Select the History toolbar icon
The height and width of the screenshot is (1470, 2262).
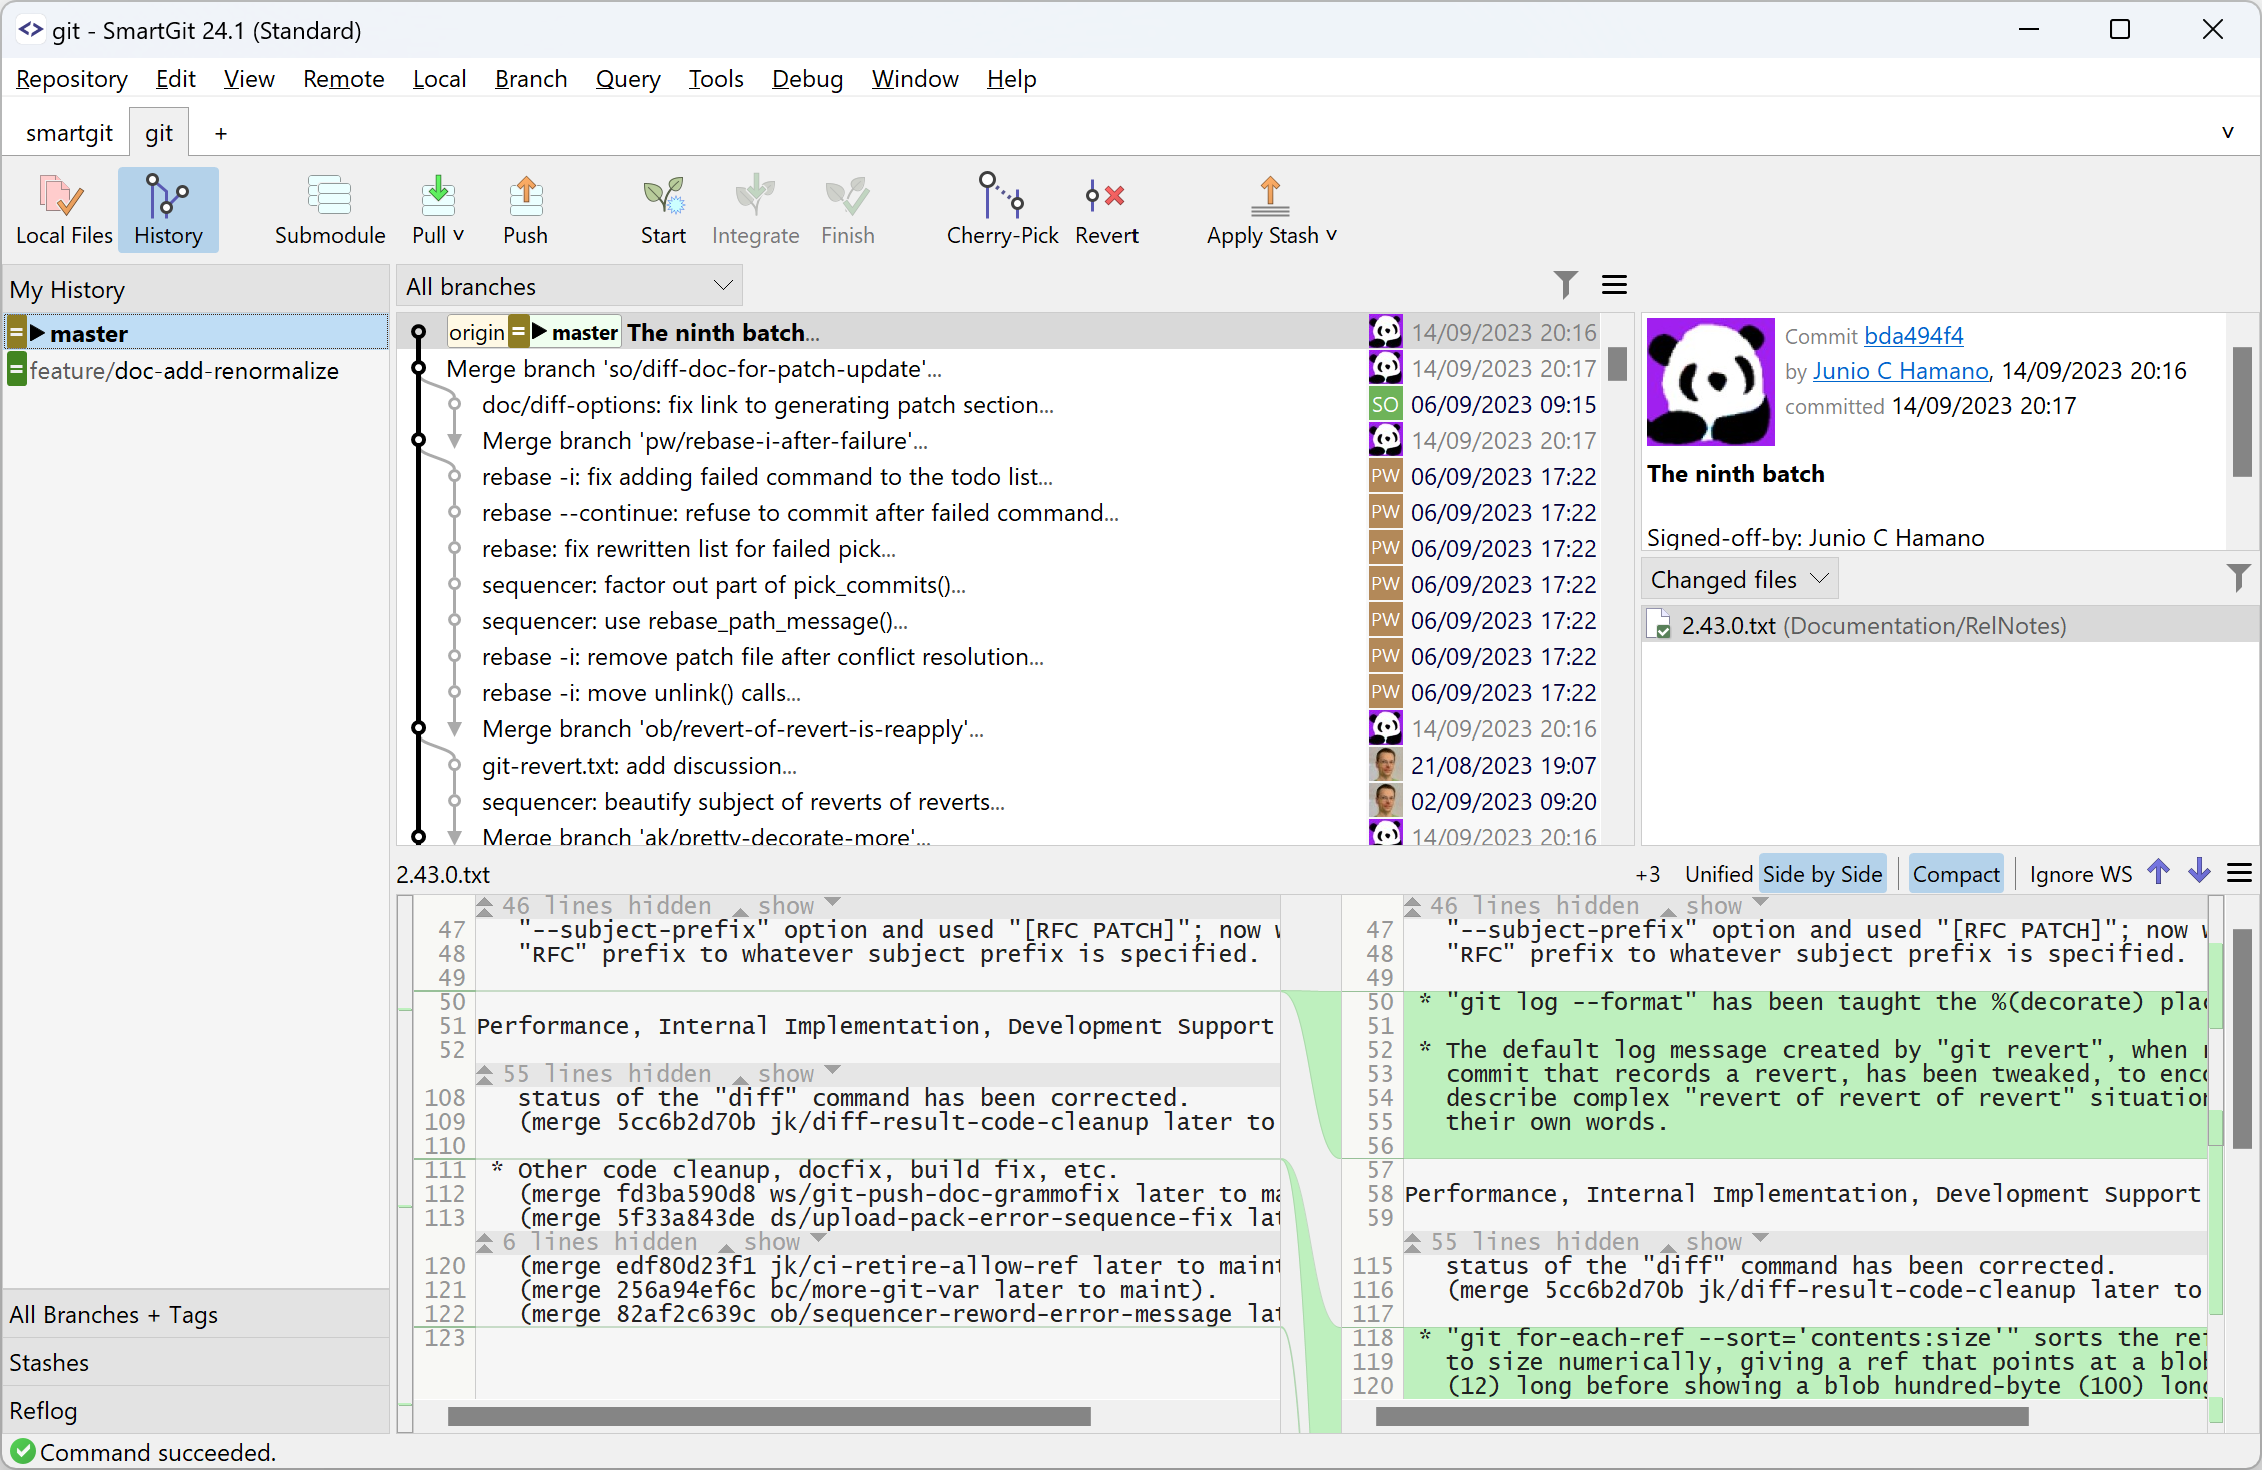pos(168,210)
